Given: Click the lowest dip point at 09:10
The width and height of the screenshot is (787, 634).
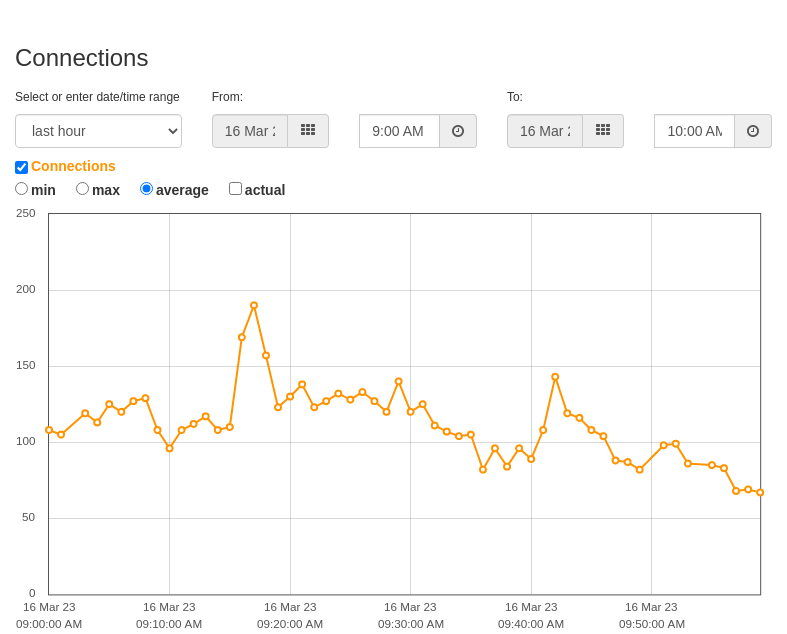Looking at the screenshot, I should 170,448.
